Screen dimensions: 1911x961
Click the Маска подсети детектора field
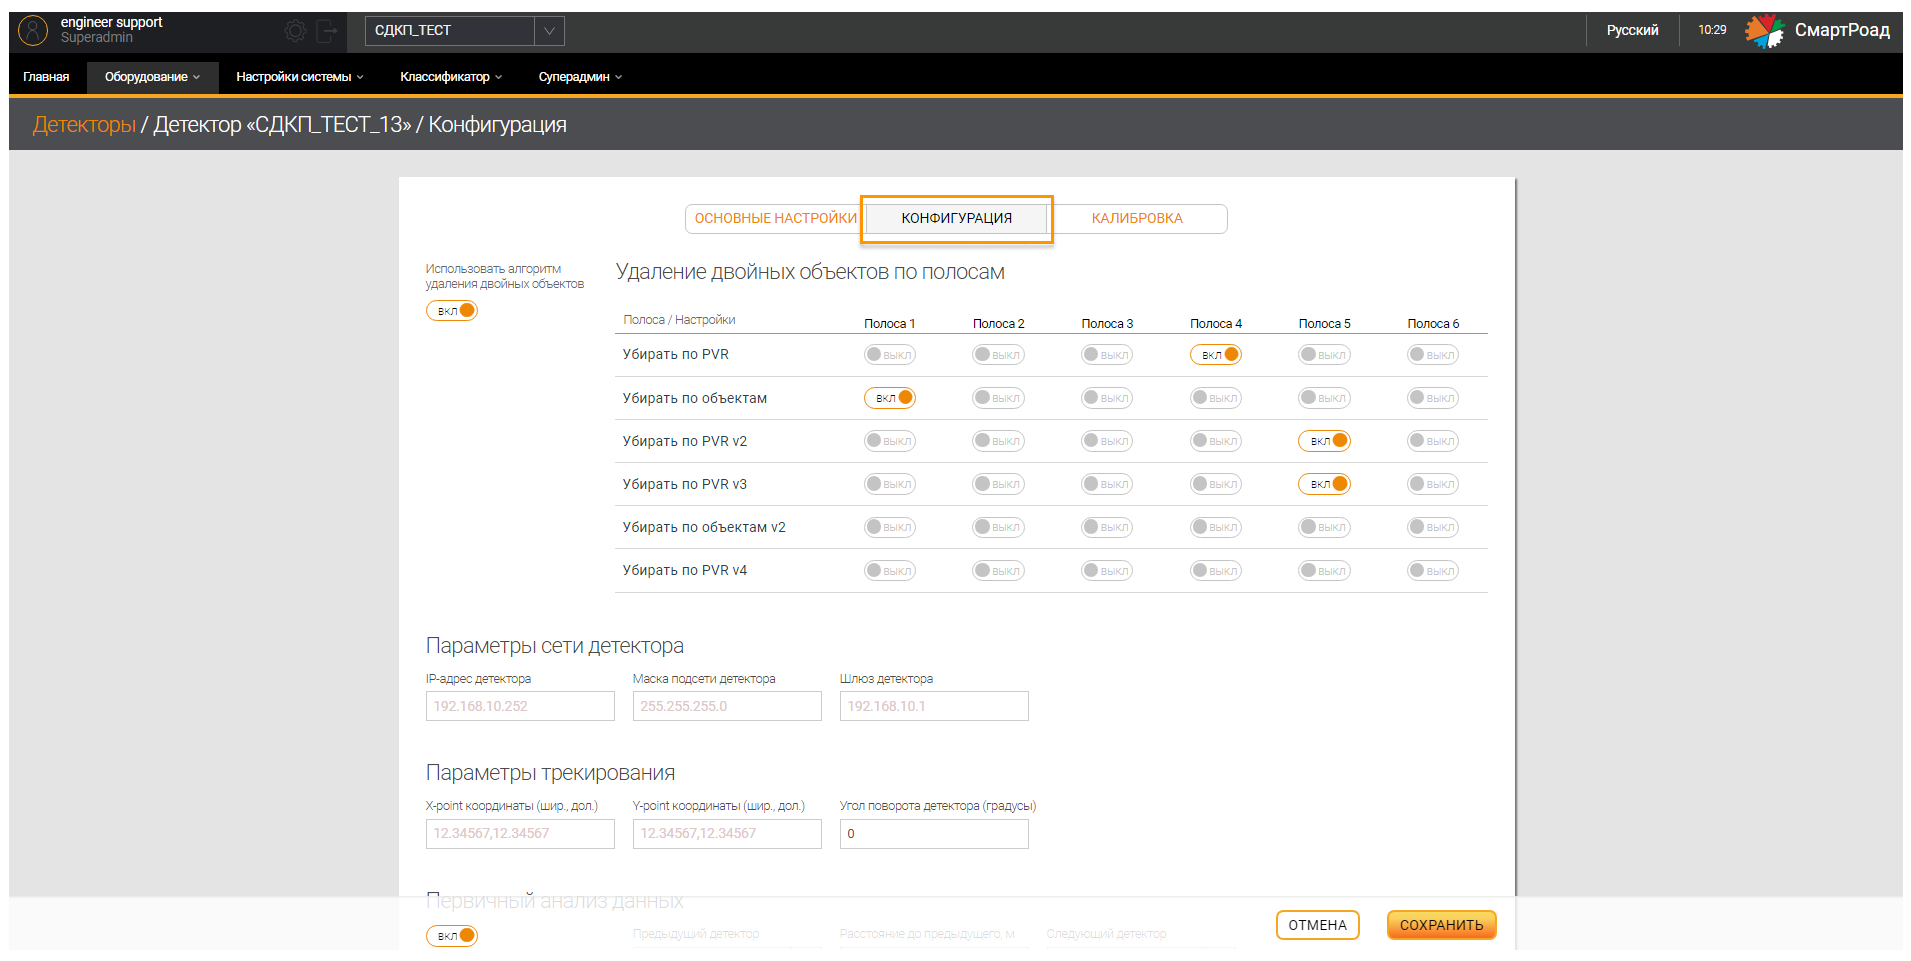coord(727,706)
